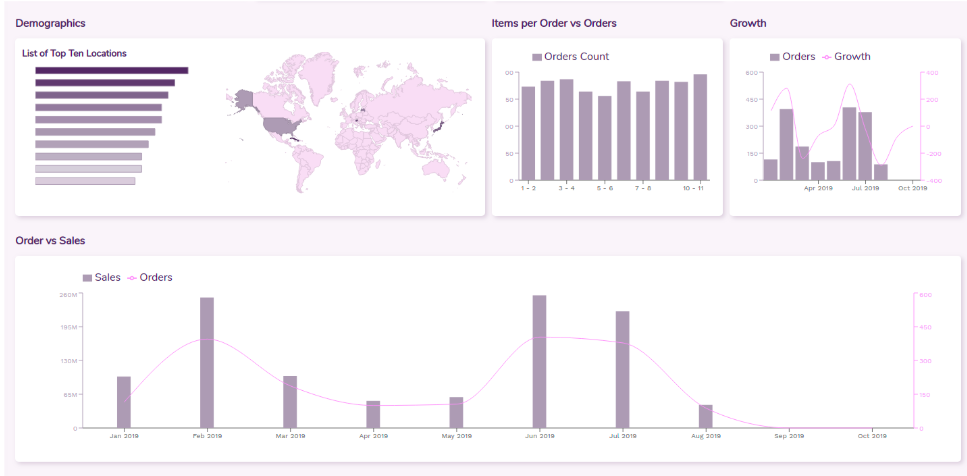Select the Feb 2019 sales bar
This screenshot has width=967, height=476.
click(207, 362)
